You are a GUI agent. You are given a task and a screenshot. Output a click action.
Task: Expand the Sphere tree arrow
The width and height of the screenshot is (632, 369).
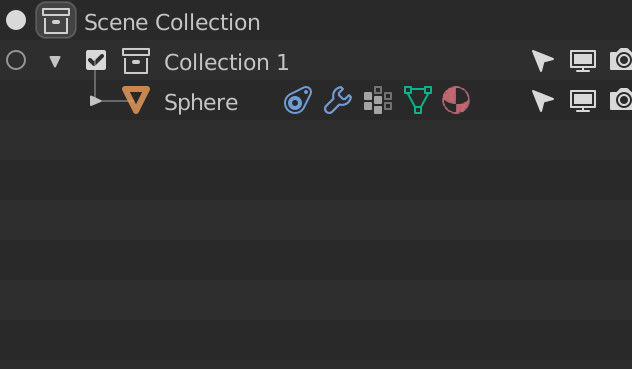pos(96,101)
